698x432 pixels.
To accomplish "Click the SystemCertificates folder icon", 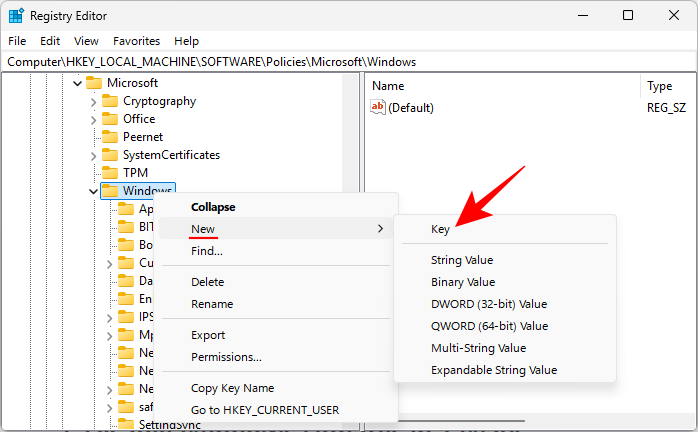I will point(110,155).
